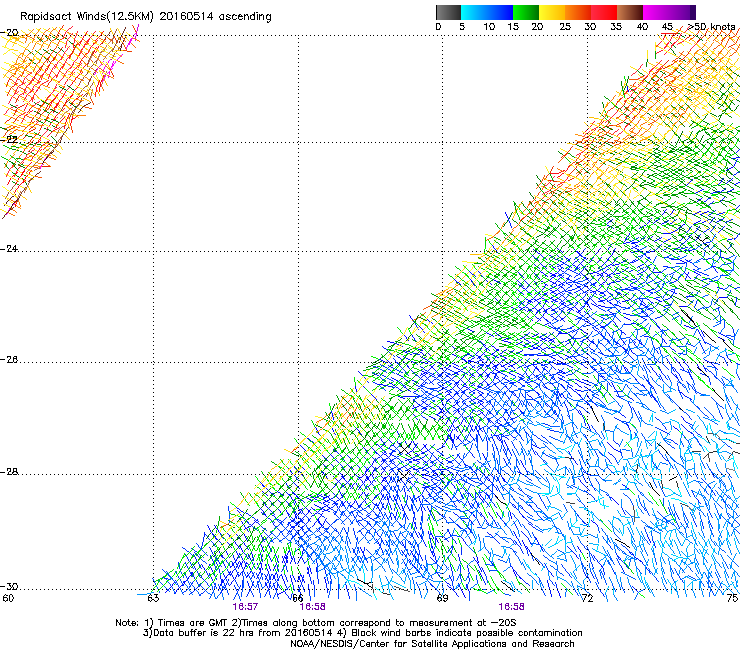Click the '69' longitude axis label
Screen dimensions: 740x650
click(442, 599)
